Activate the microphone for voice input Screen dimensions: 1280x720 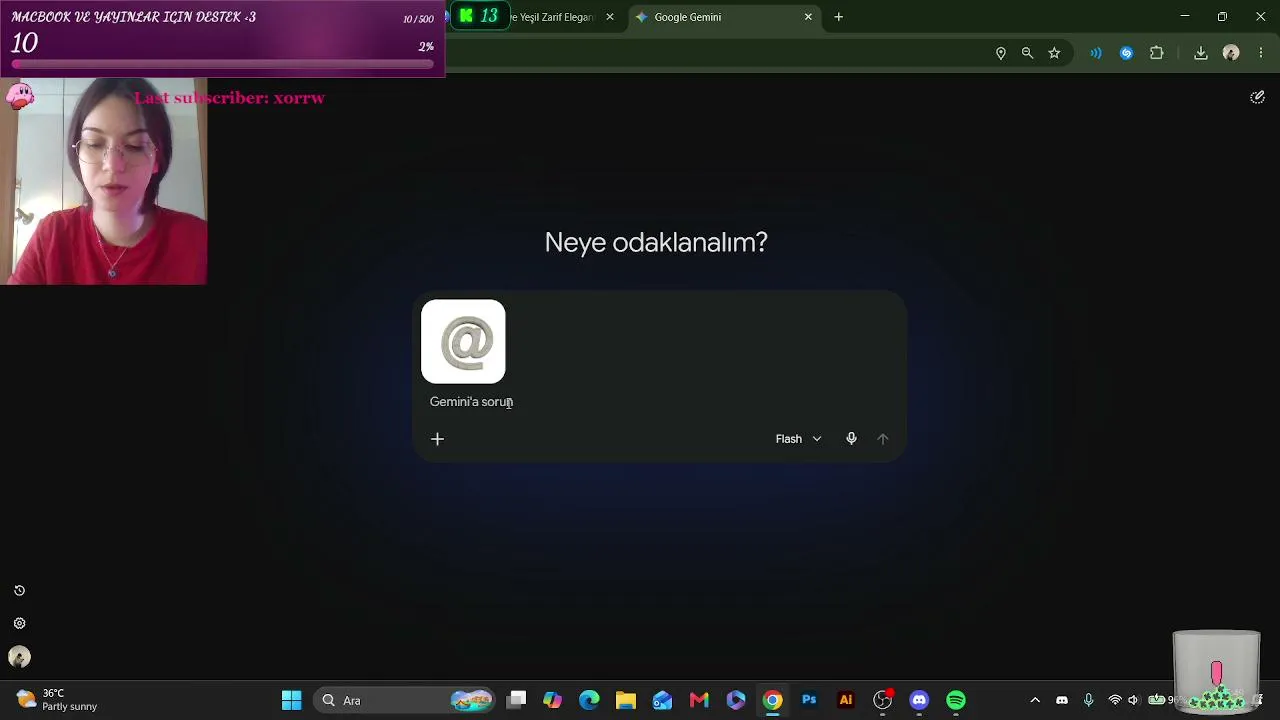(851, 439)
